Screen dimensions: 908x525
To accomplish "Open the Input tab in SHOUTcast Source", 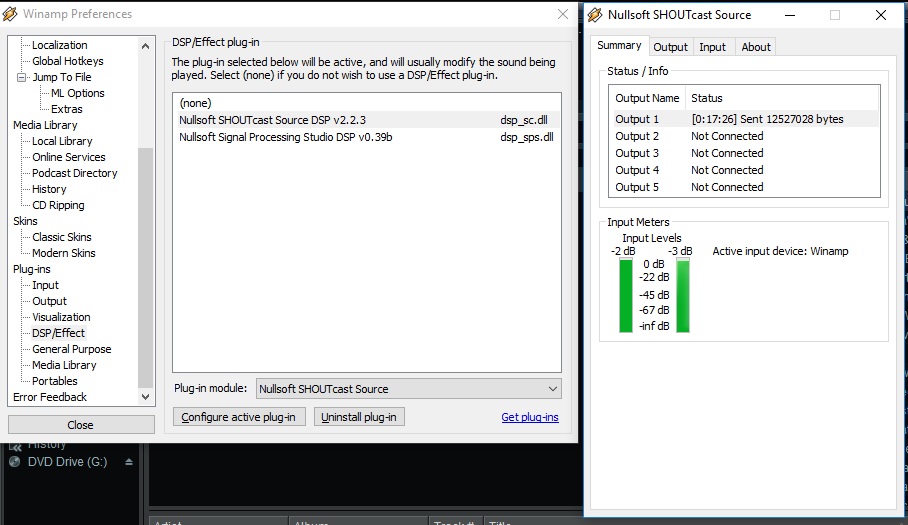I will click(712, 47).
